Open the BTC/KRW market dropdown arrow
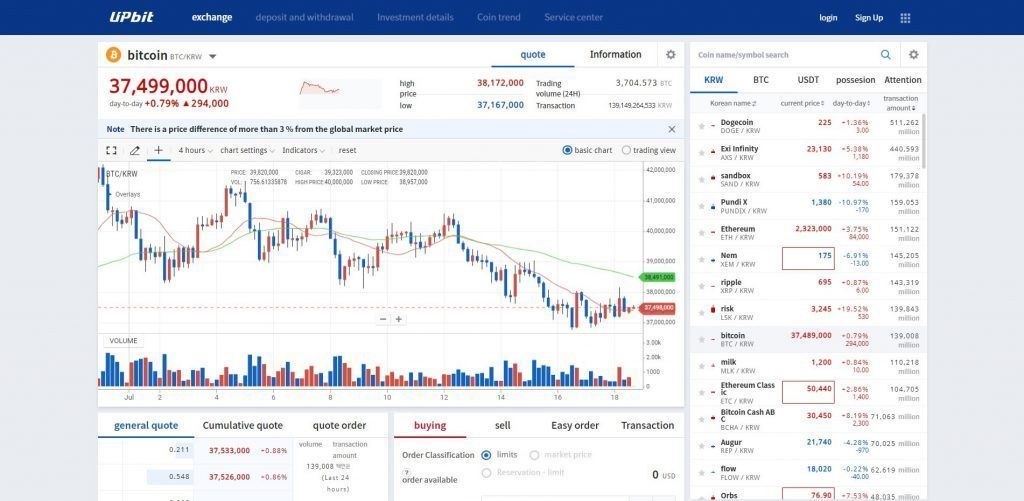This screenshot has height=501, width=1024. [x=212, y=56]
